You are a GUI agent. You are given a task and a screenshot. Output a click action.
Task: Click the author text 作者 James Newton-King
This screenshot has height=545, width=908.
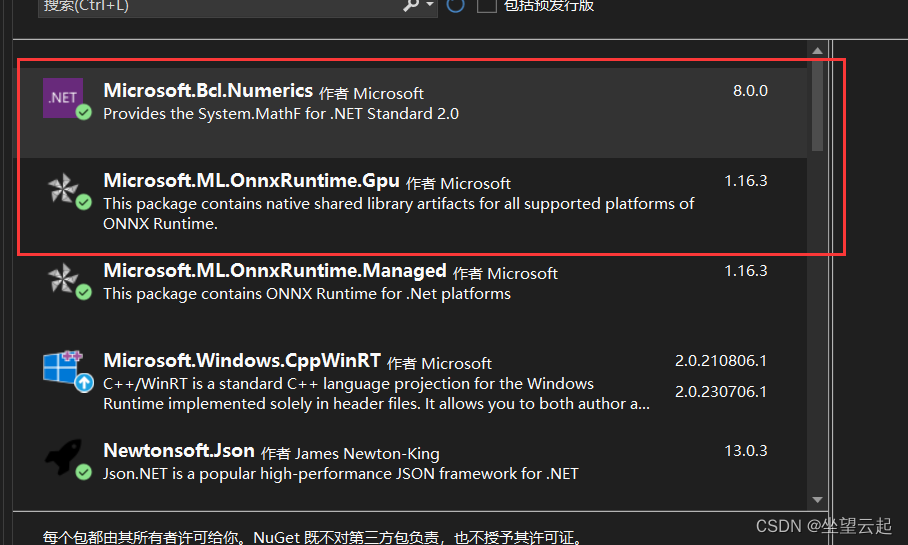point(350,453)
